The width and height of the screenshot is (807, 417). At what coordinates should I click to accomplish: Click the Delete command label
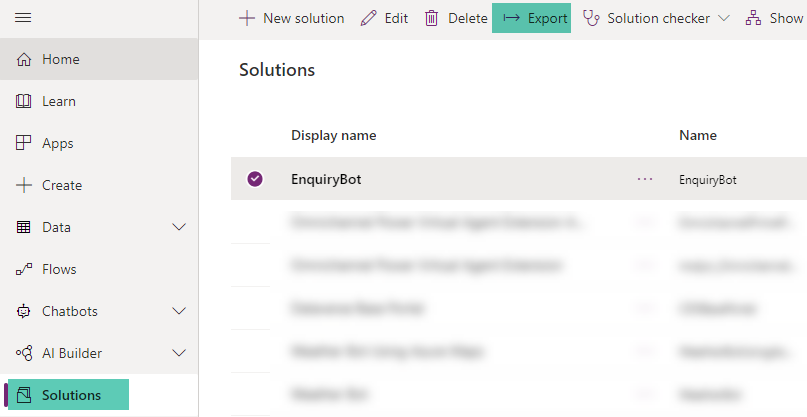[468, 19]
